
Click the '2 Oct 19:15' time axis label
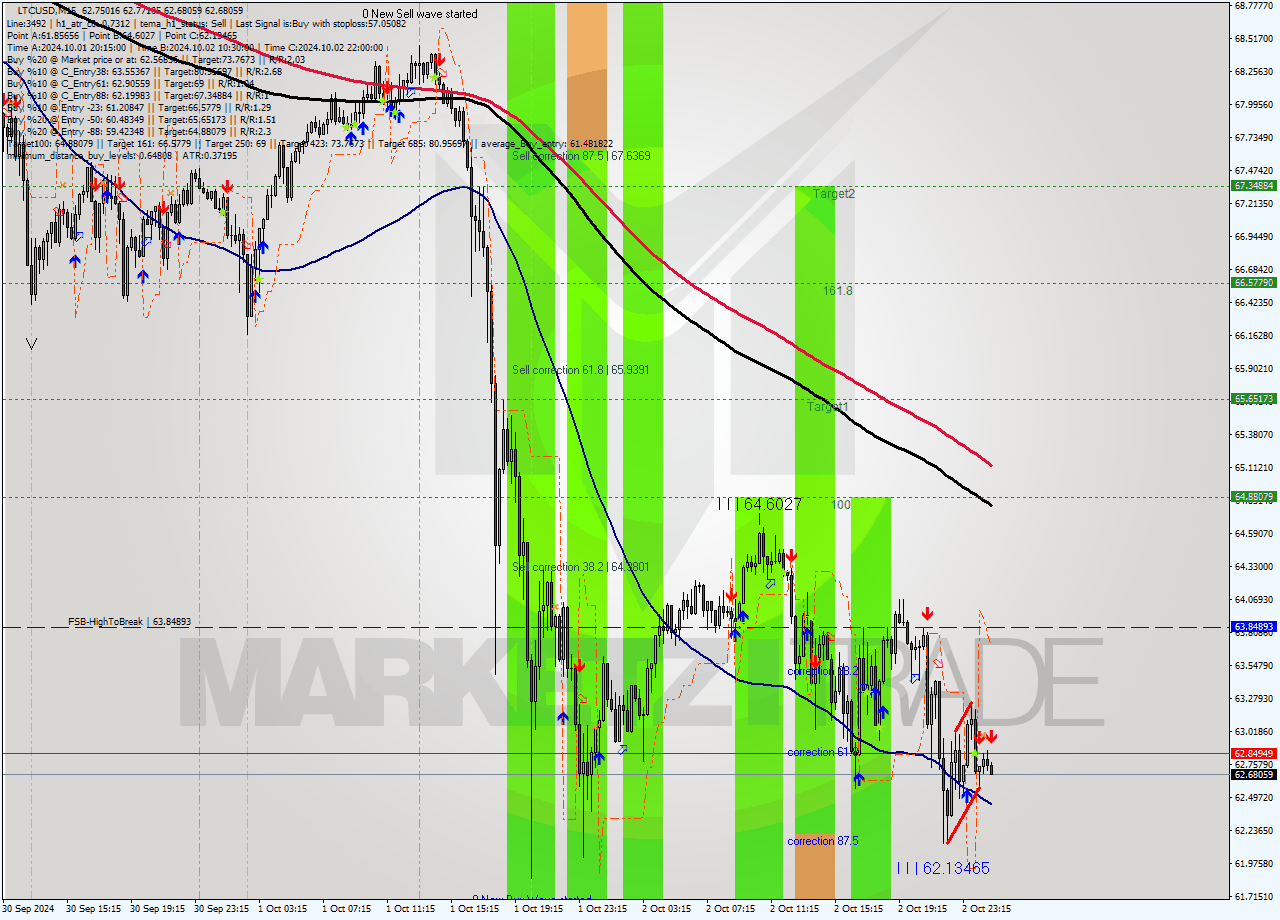(x=923, y=909)
